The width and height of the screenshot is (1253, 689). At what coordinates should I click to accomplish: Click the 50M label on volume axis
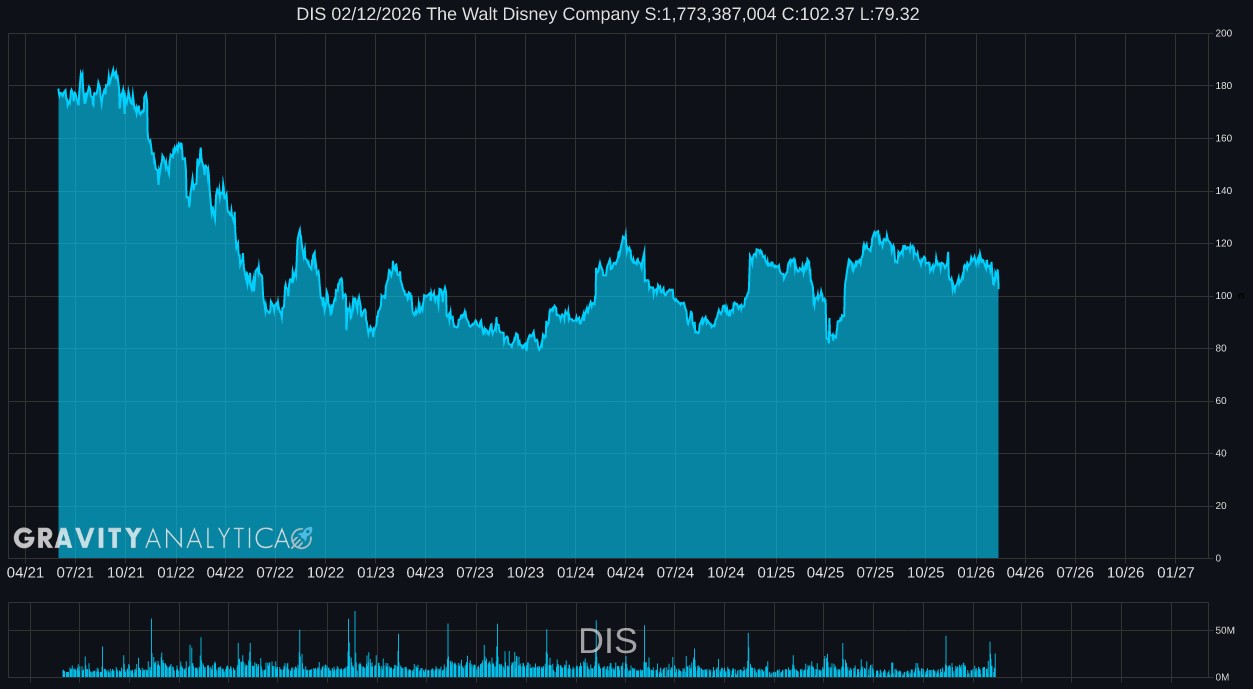pyautogui.click(x=1224, y=631)
